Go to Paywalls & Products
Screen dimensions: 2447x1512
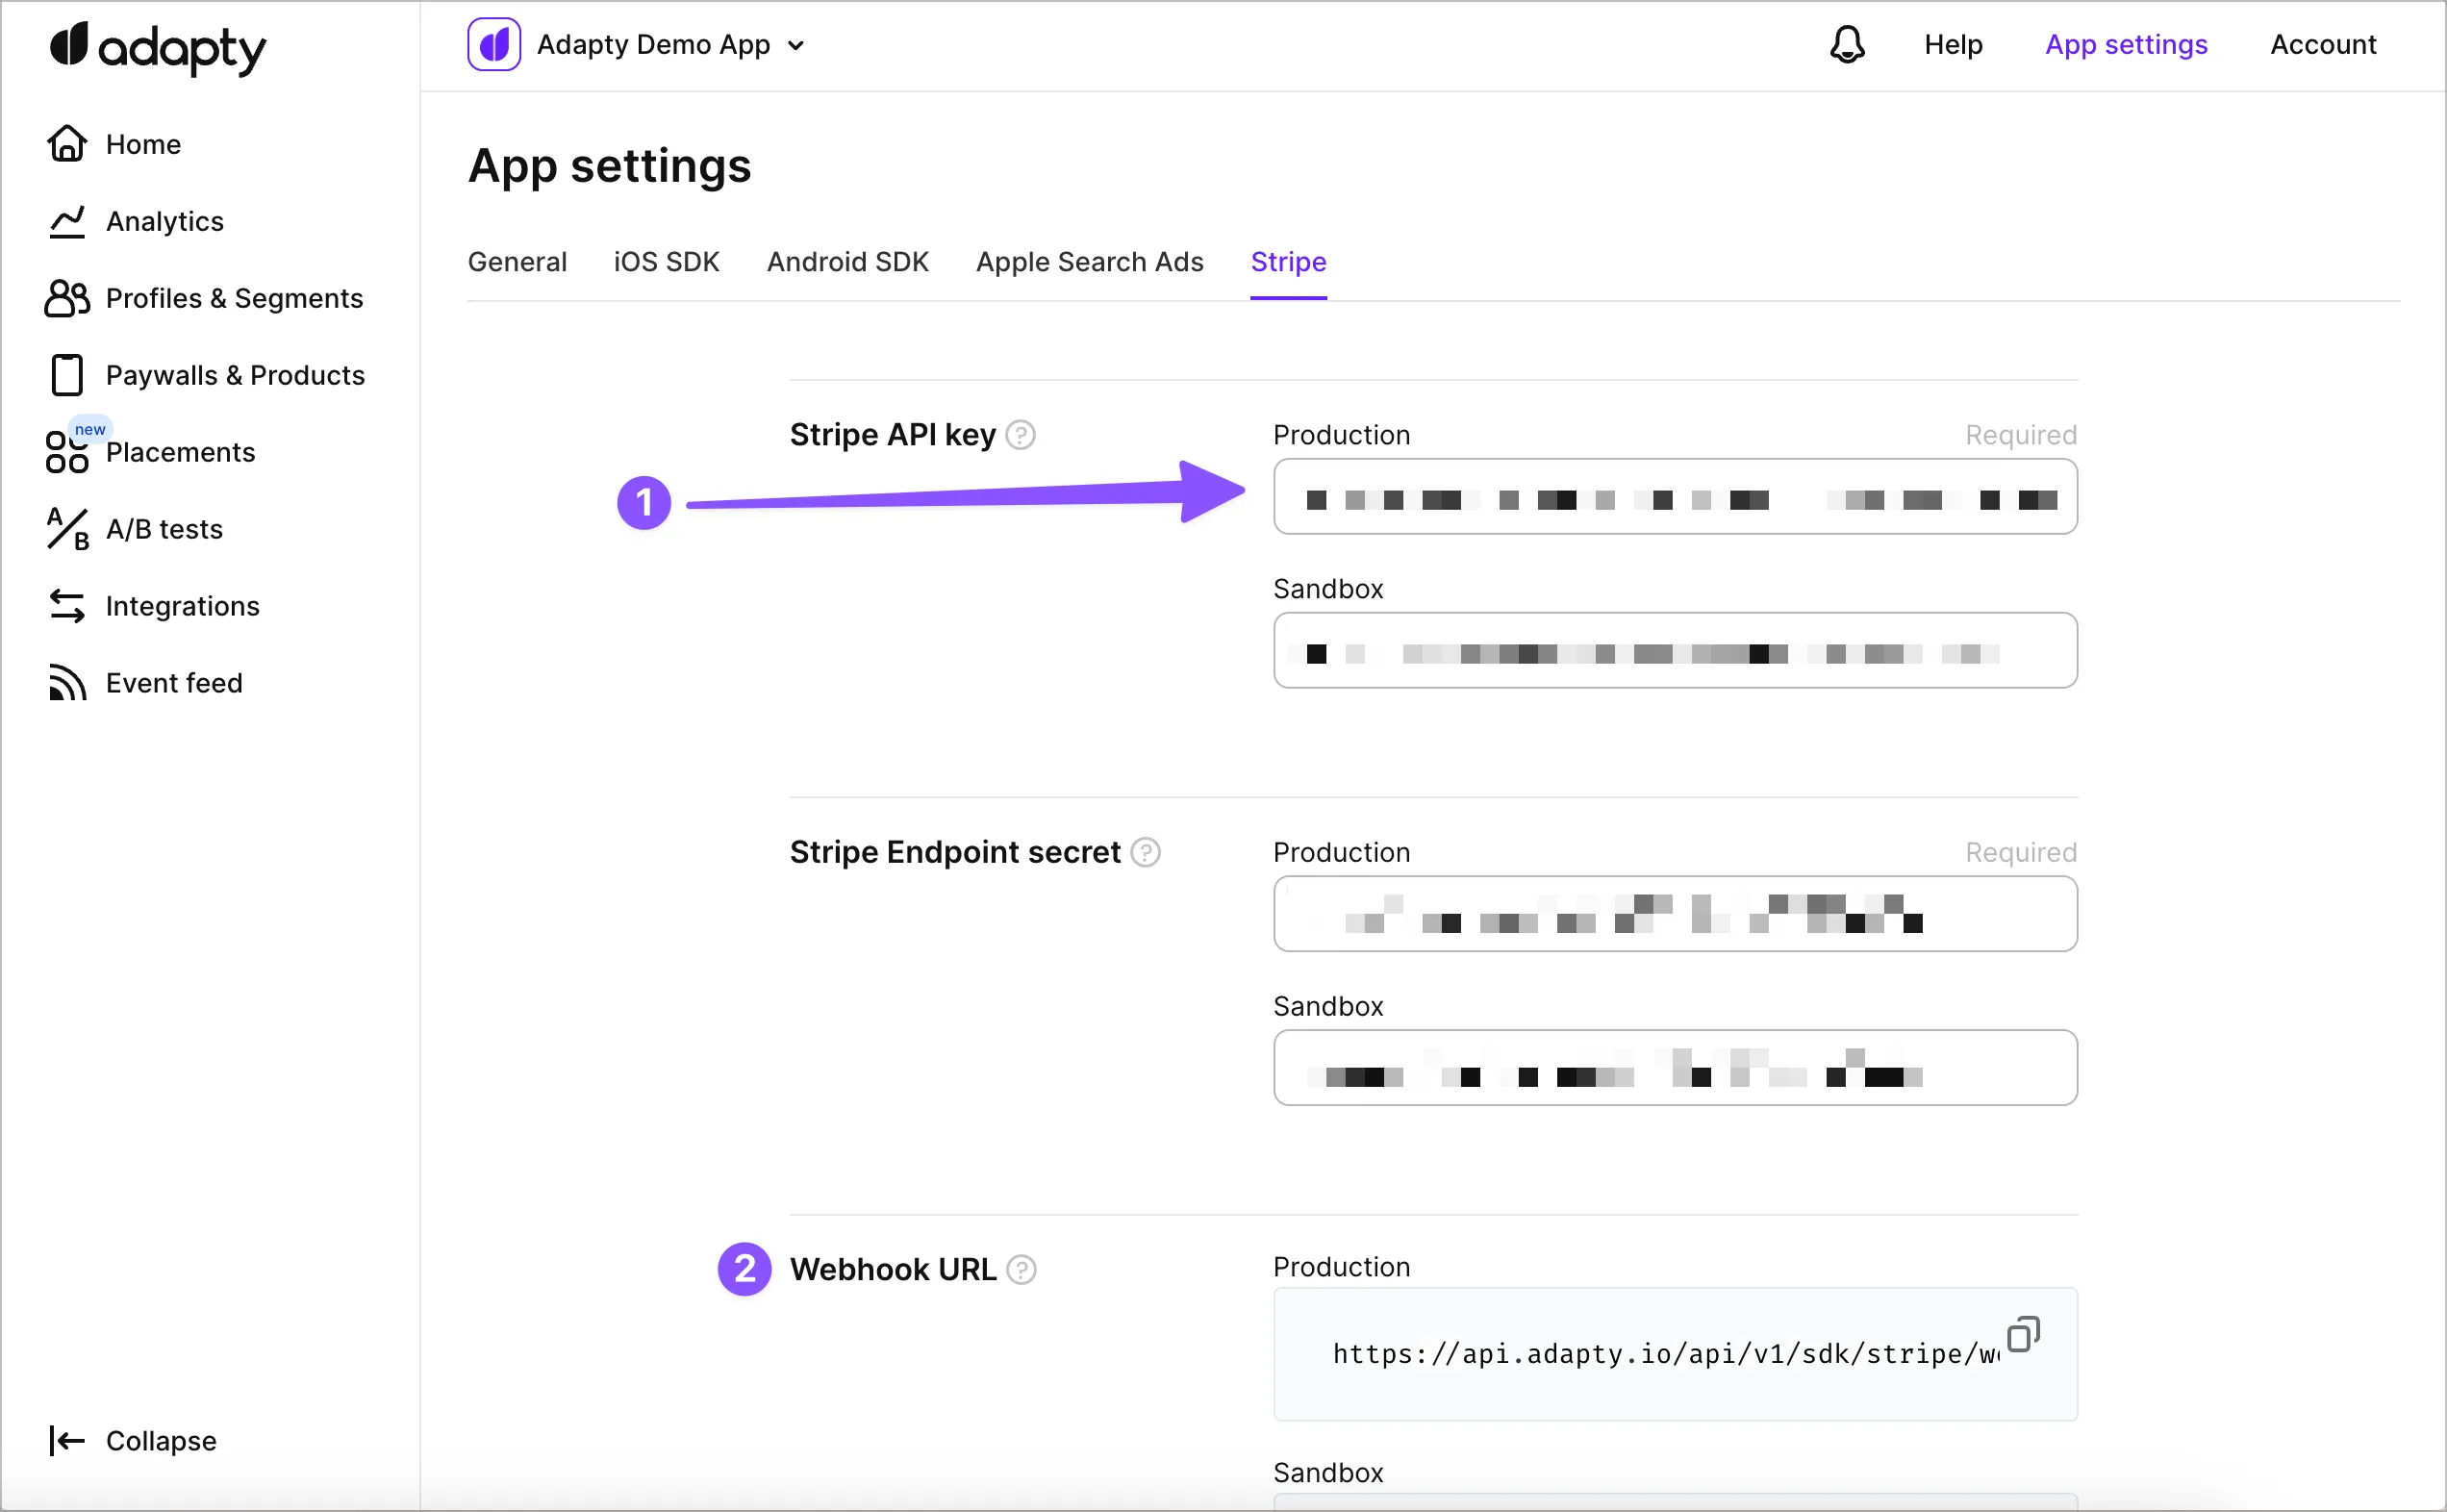(234, 375)
